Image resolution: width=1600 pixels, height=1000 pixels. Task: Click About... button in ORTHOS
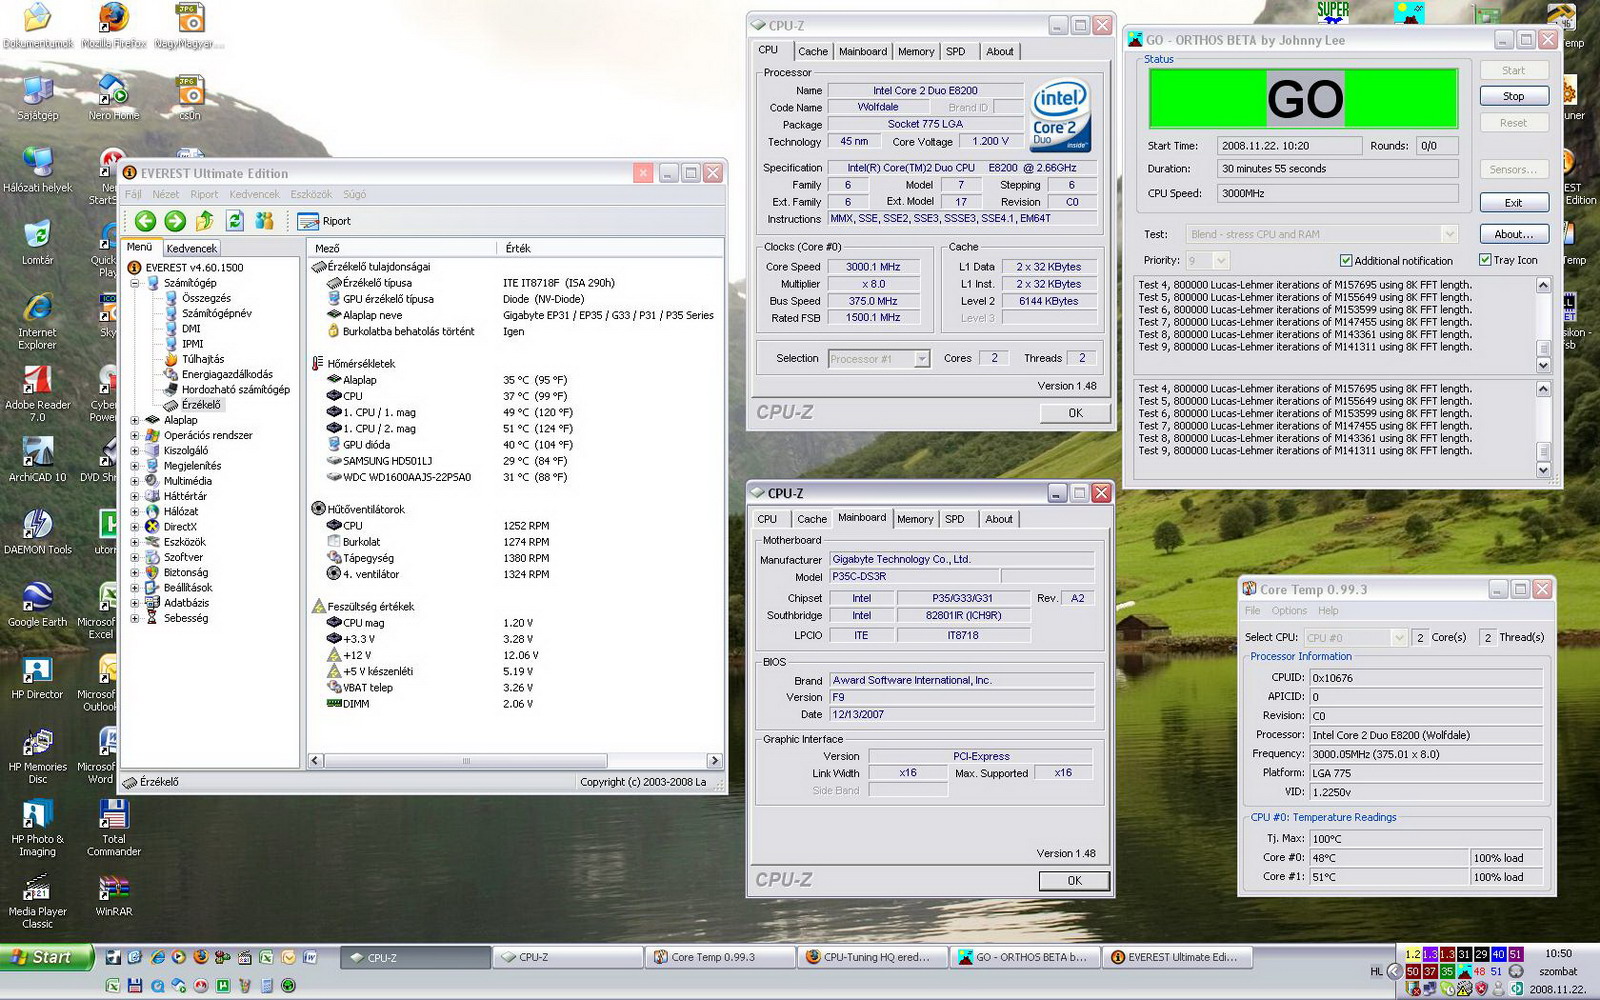pos(1513,234)
